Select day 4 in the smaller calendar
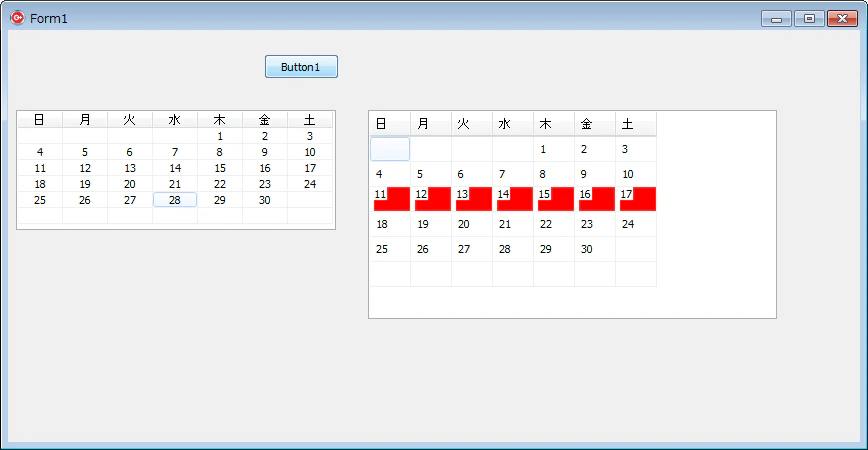This screenshot has width=868, height=450. (40, 152)
